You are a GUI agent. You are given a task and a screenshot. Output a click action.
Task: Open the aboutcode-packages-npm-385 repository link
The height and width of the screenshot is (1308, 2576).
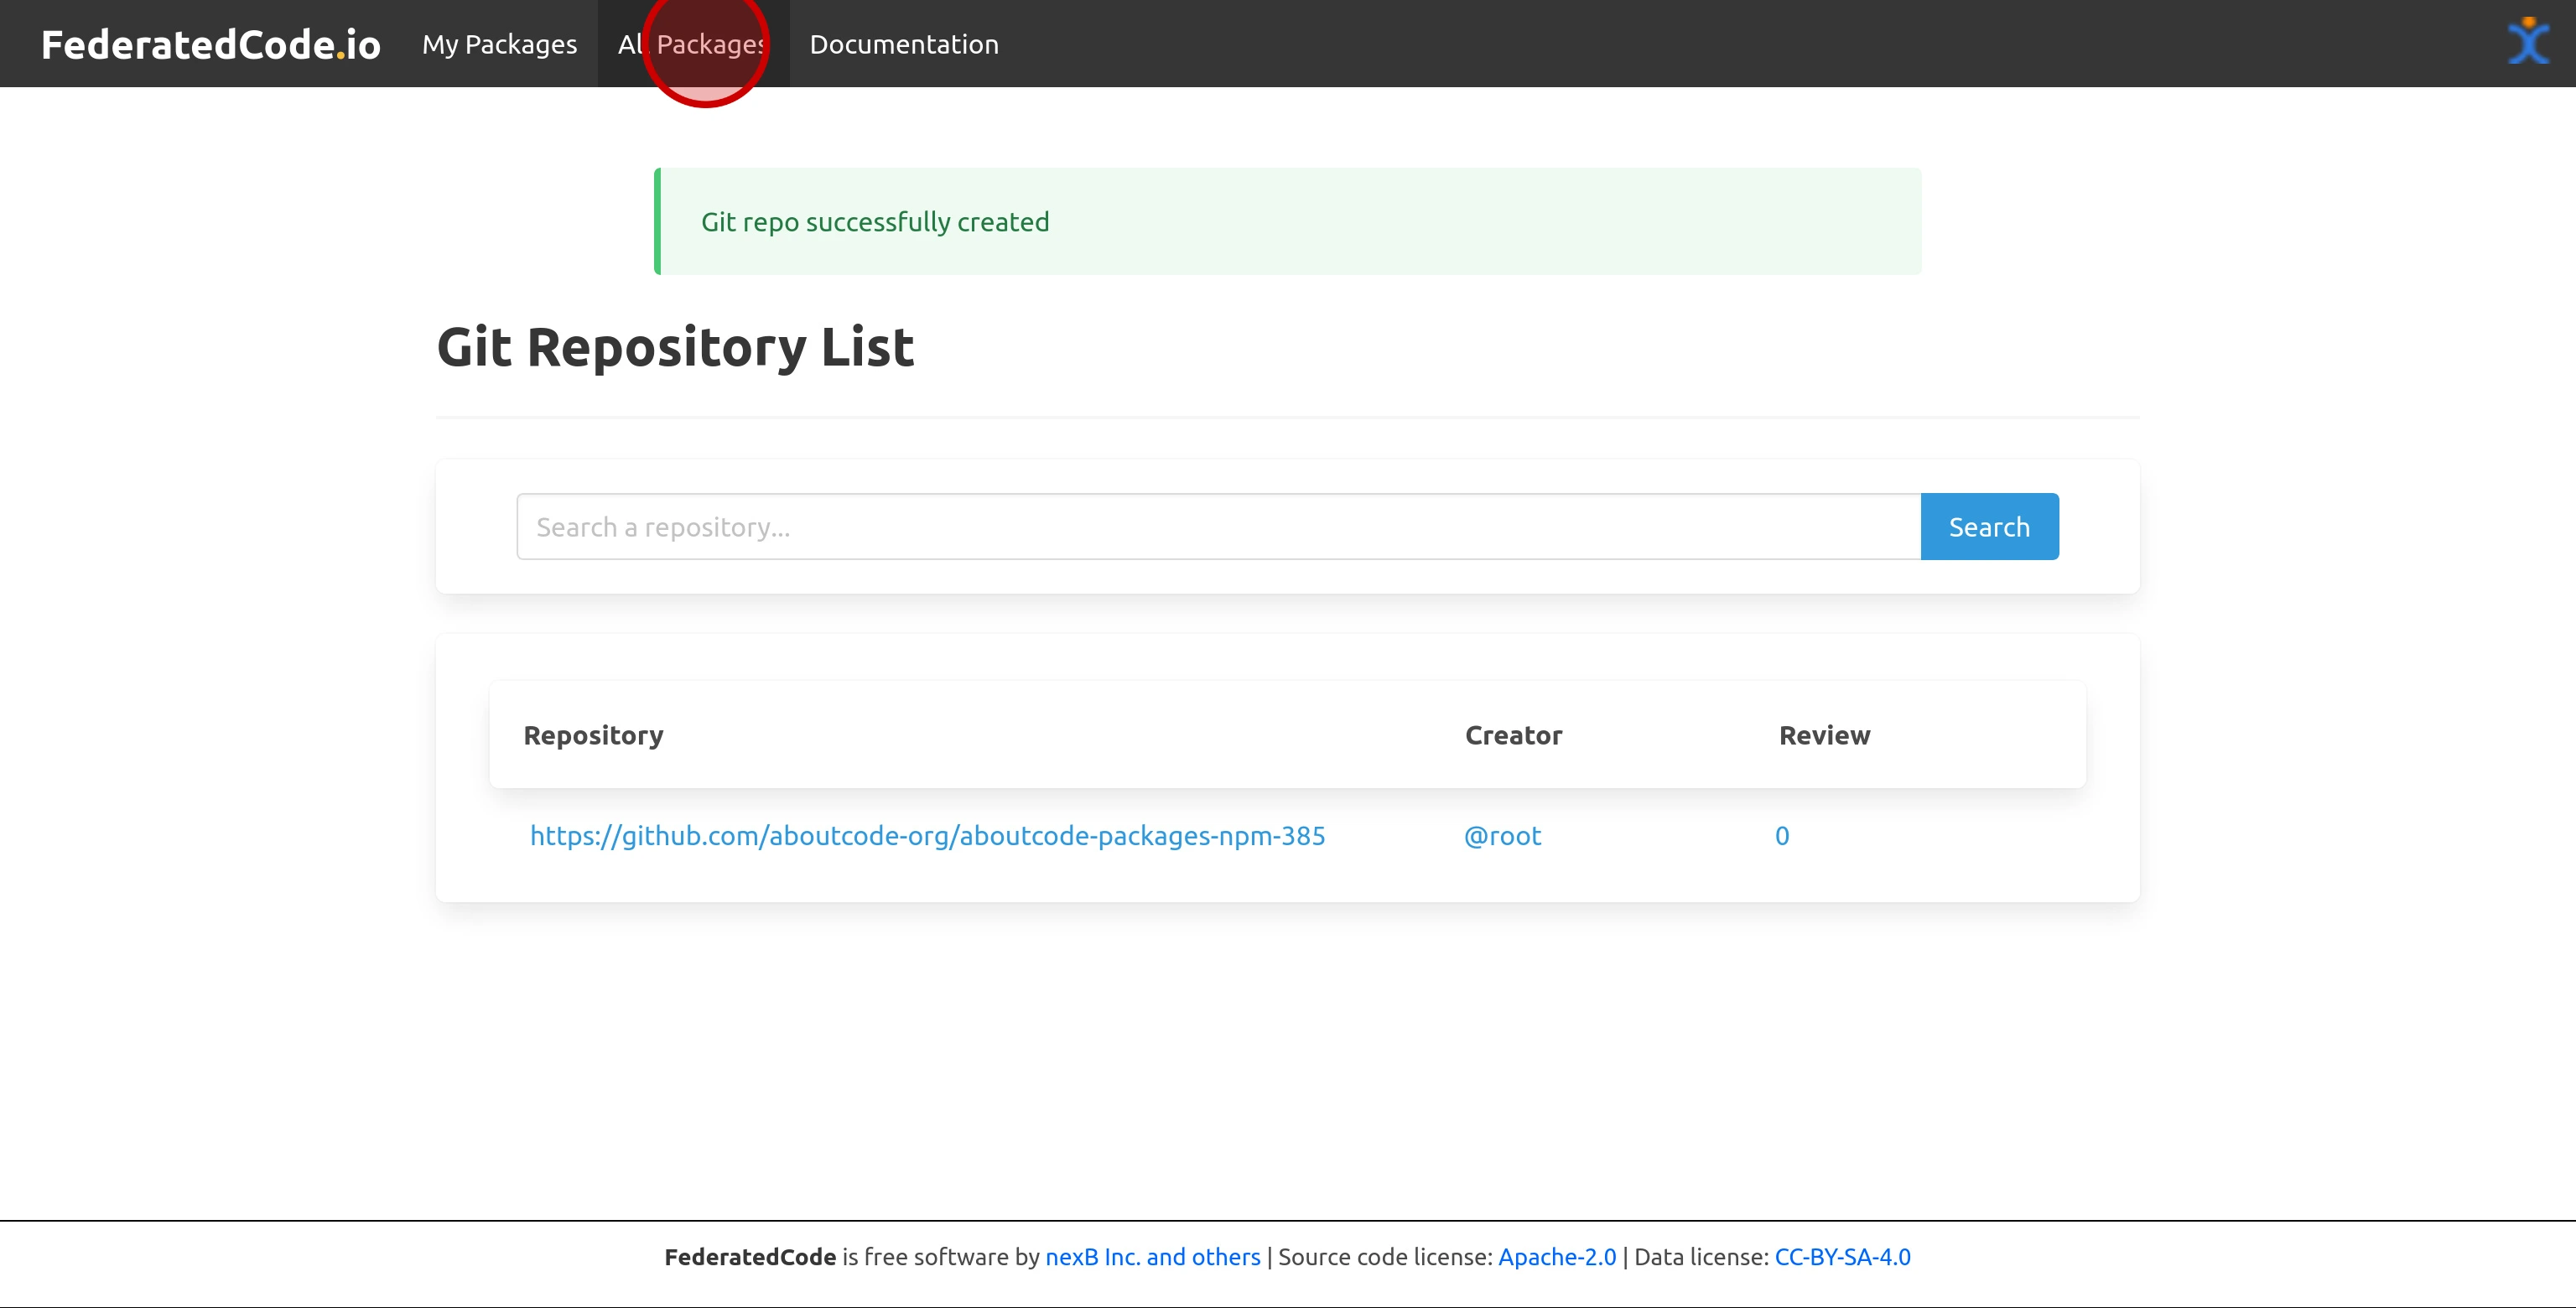click(x=927, y=835)
